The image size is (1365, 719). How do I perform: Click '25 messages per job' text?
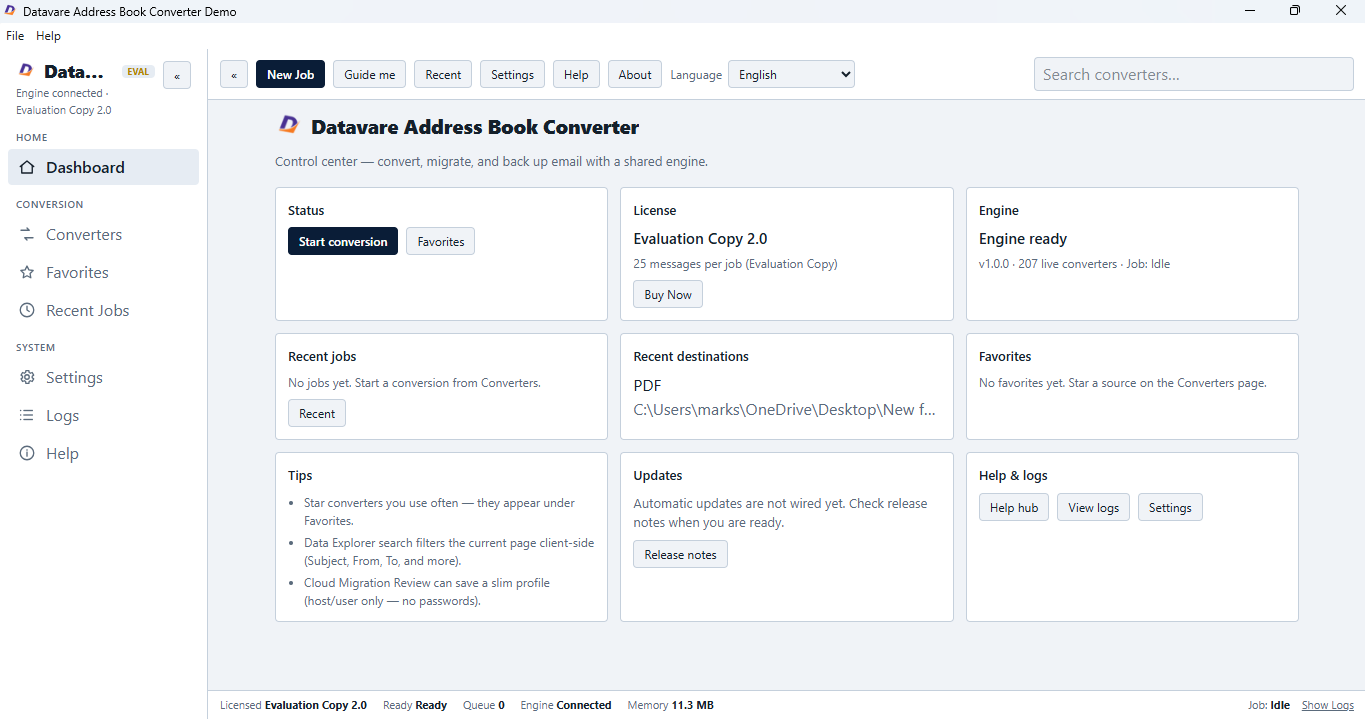[735, 264]
